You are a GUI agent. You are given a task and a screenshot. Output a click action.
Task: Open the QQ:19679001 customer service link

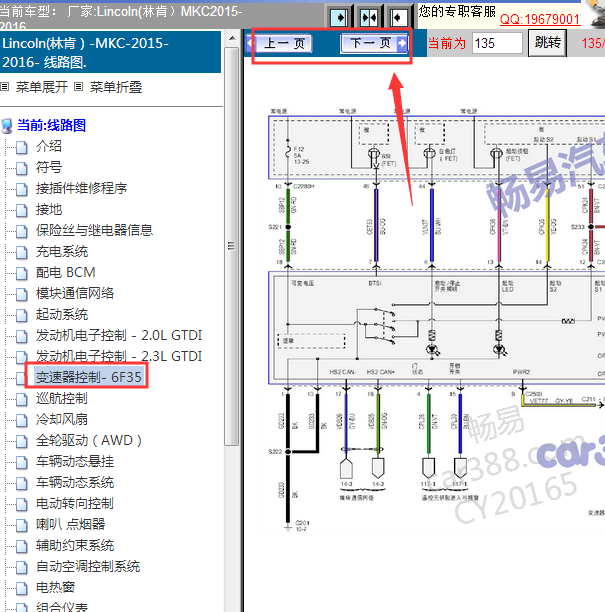coord(540,19)
